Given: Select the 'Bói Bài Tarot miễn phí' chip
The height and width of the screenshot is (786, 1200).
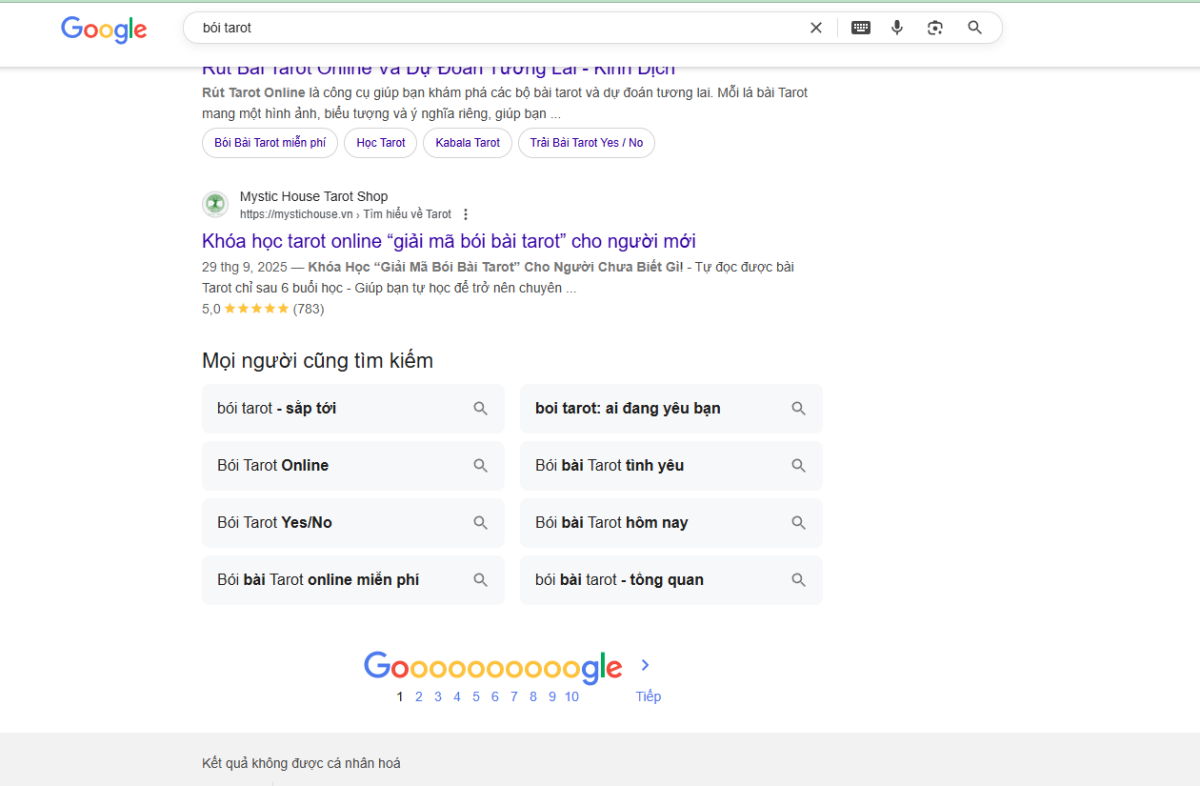Looking at the screenshot, I should pos(270,143).
